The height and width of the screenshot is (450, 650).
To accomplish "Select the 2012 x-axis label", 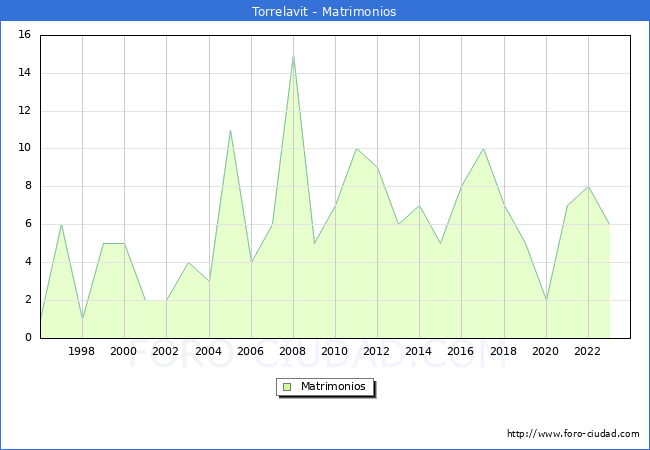I will click(376, 351).
